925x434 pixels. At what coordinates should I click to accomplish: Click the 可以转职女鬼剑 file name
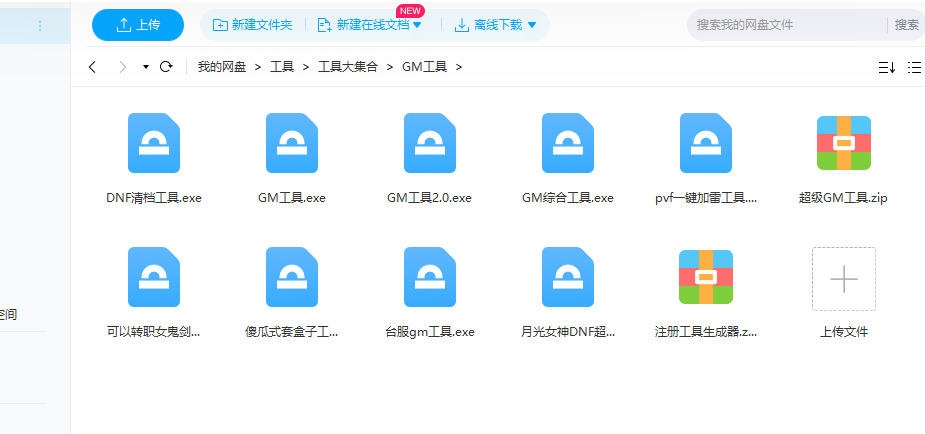(x=153, y=332)
